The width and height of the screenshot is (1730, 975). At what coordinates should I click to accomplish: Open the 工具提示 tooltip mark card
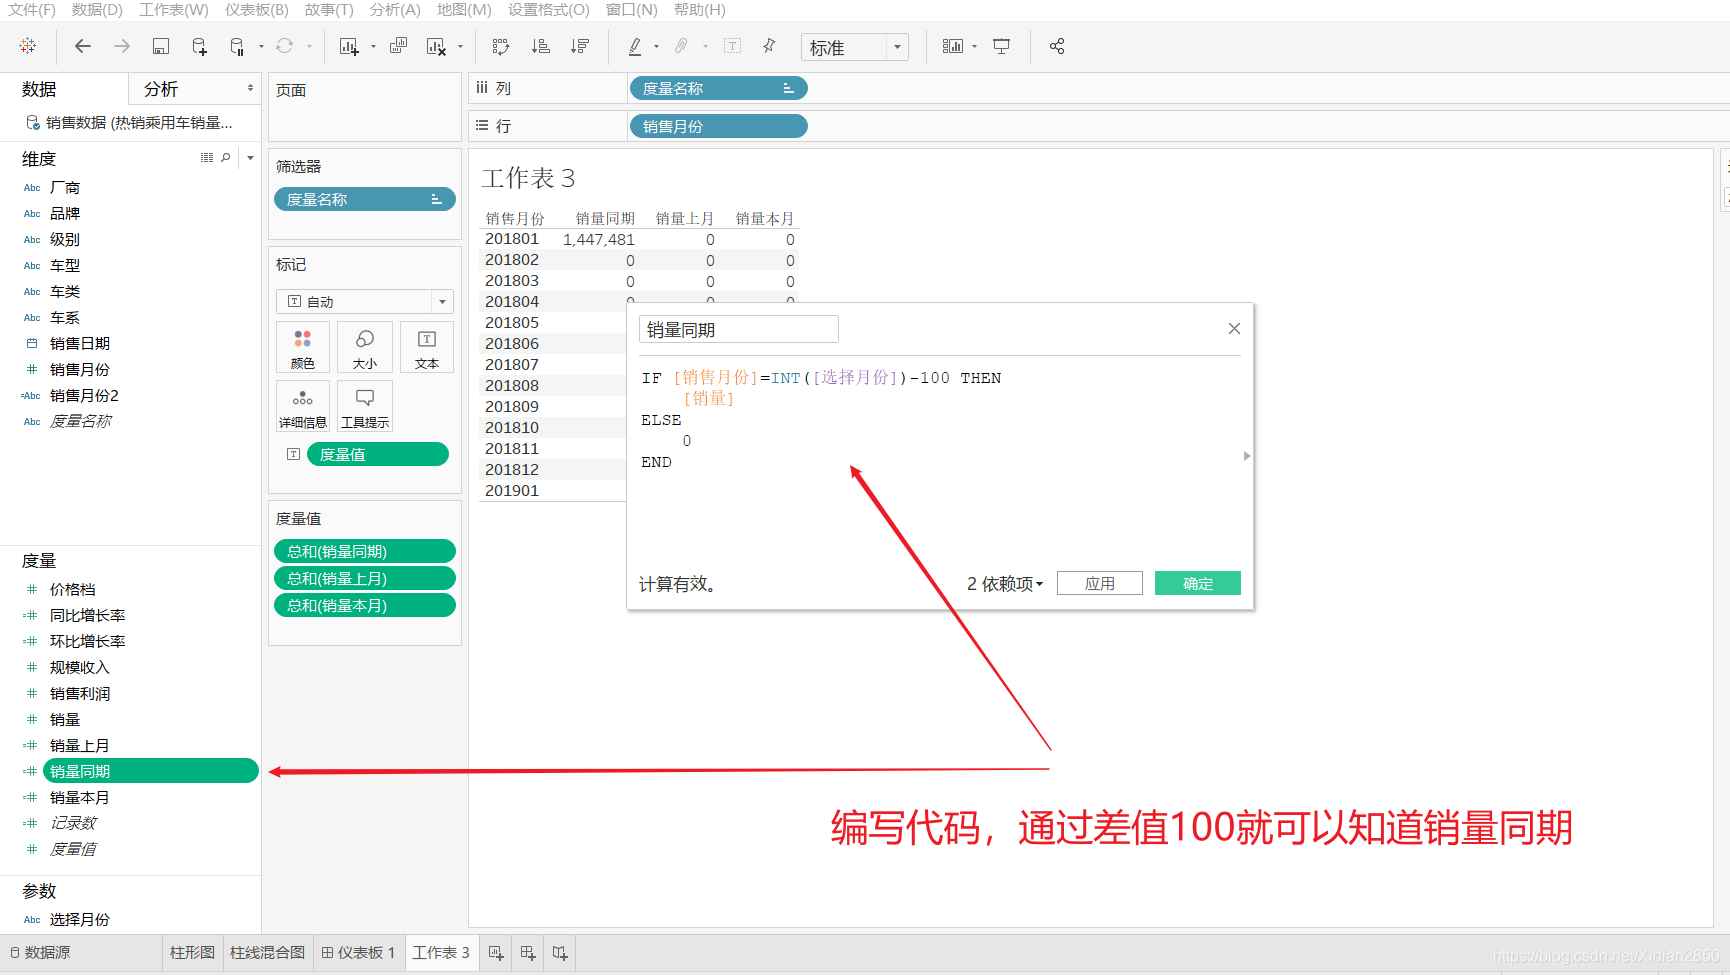(365, 407)
